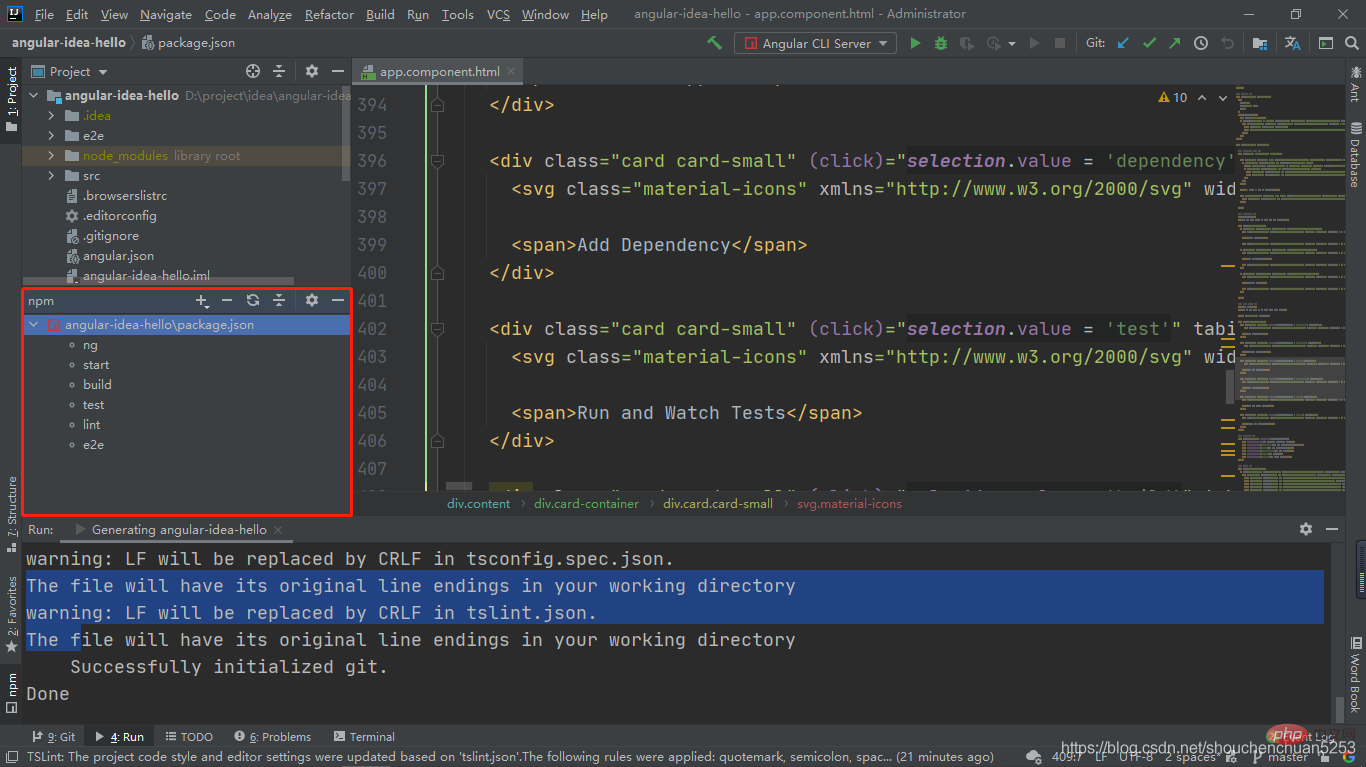Click the Build Project hammer icon
Viewport: 1366px width, 767px height.
click(714, 43)
